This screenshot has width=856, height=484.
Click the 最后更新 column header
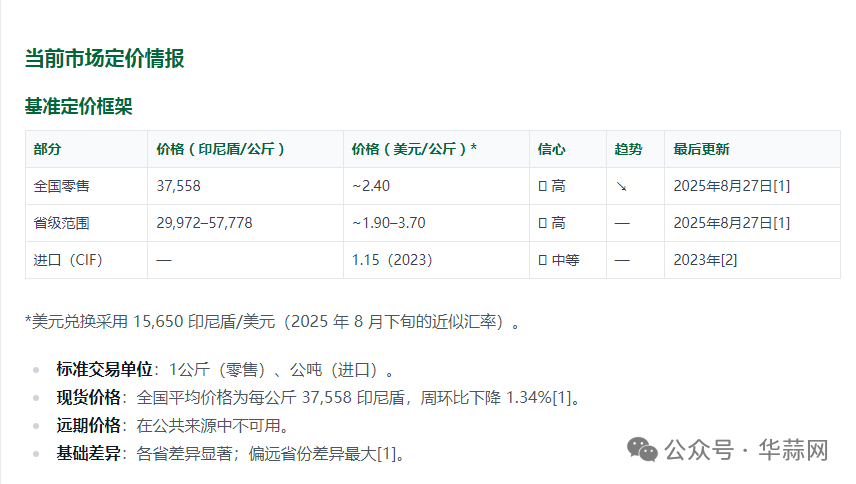click(x=701, y=149)
